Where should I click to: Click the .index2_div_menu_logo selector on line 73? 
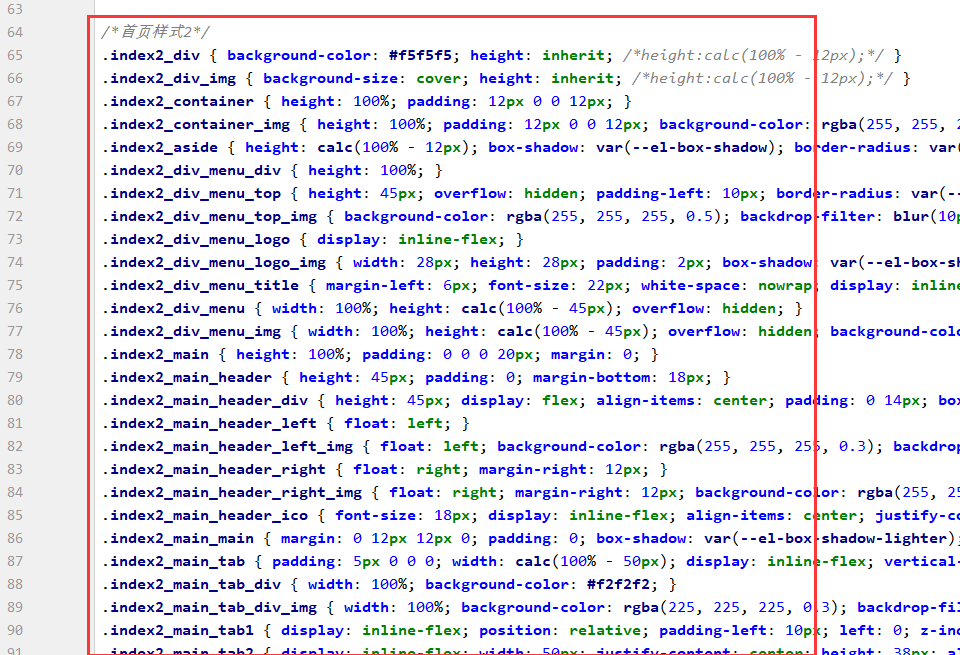point(196,239)
